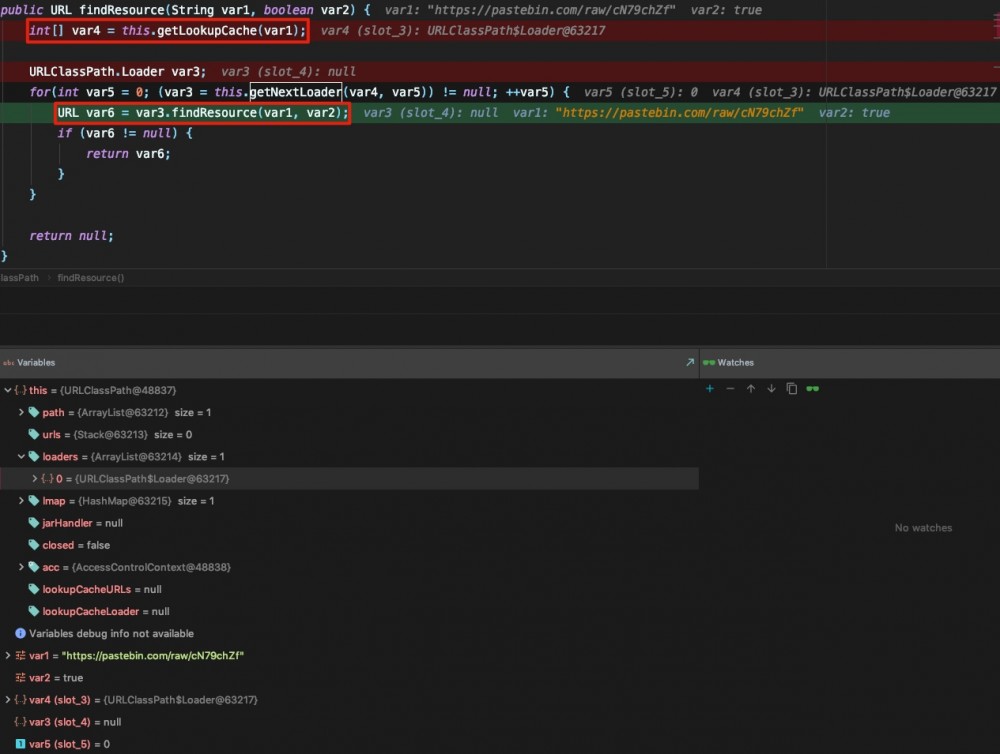Click the remove watch minus icon
1000x754 pixels.
(x=730, y=388)
